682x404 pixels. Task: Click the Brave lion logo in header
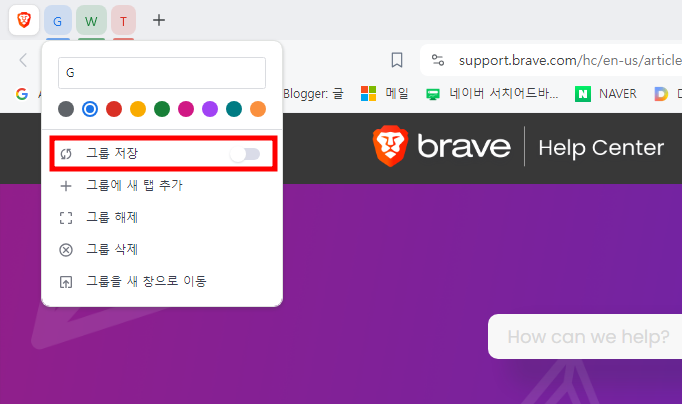click(390, 146)
